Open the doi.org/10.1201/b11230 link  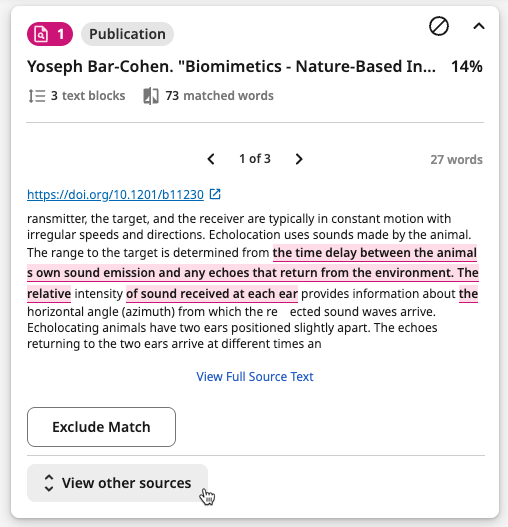click(x=115, y=195)
